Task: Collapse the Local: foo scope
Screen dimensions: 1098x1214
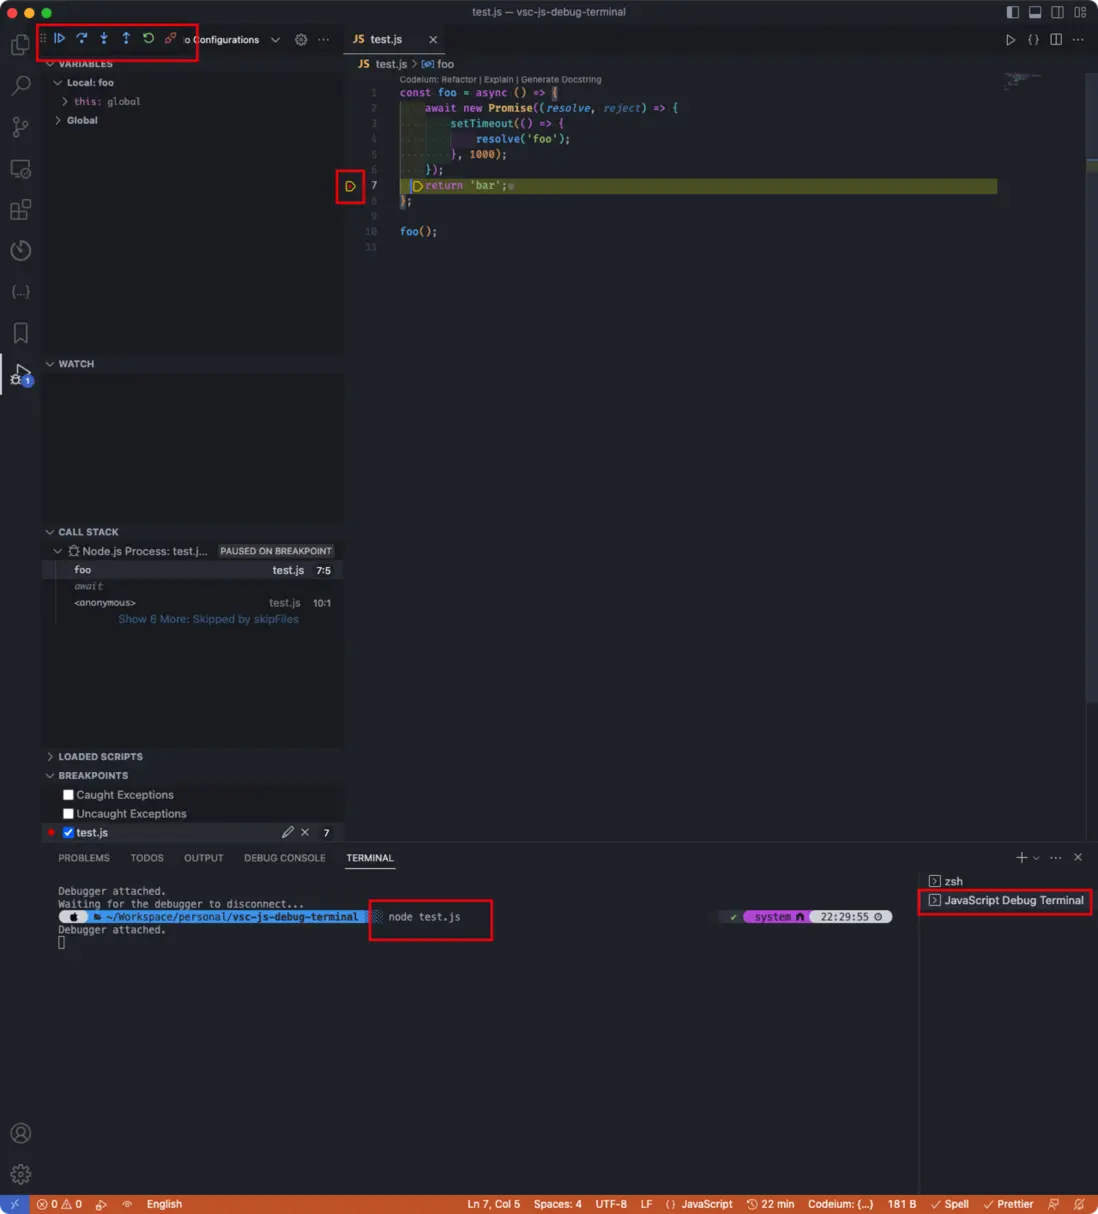Action: point(58,83)
